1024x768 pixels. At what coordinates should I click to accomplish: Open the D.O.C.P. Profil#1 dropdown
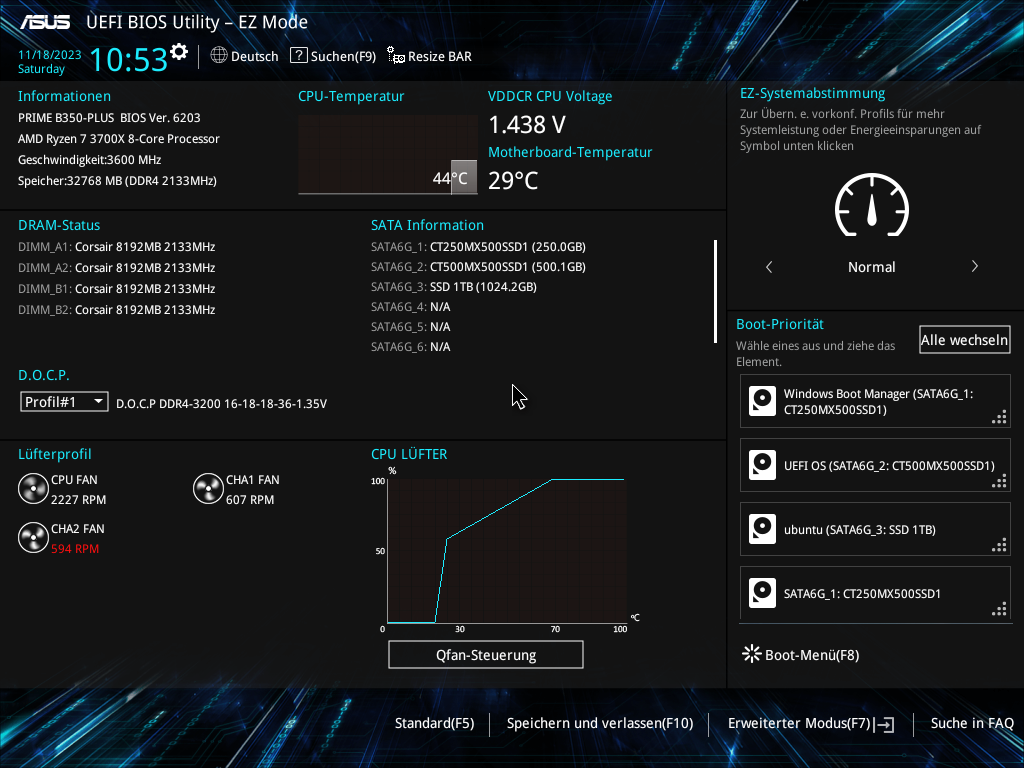tap(64, 402)
